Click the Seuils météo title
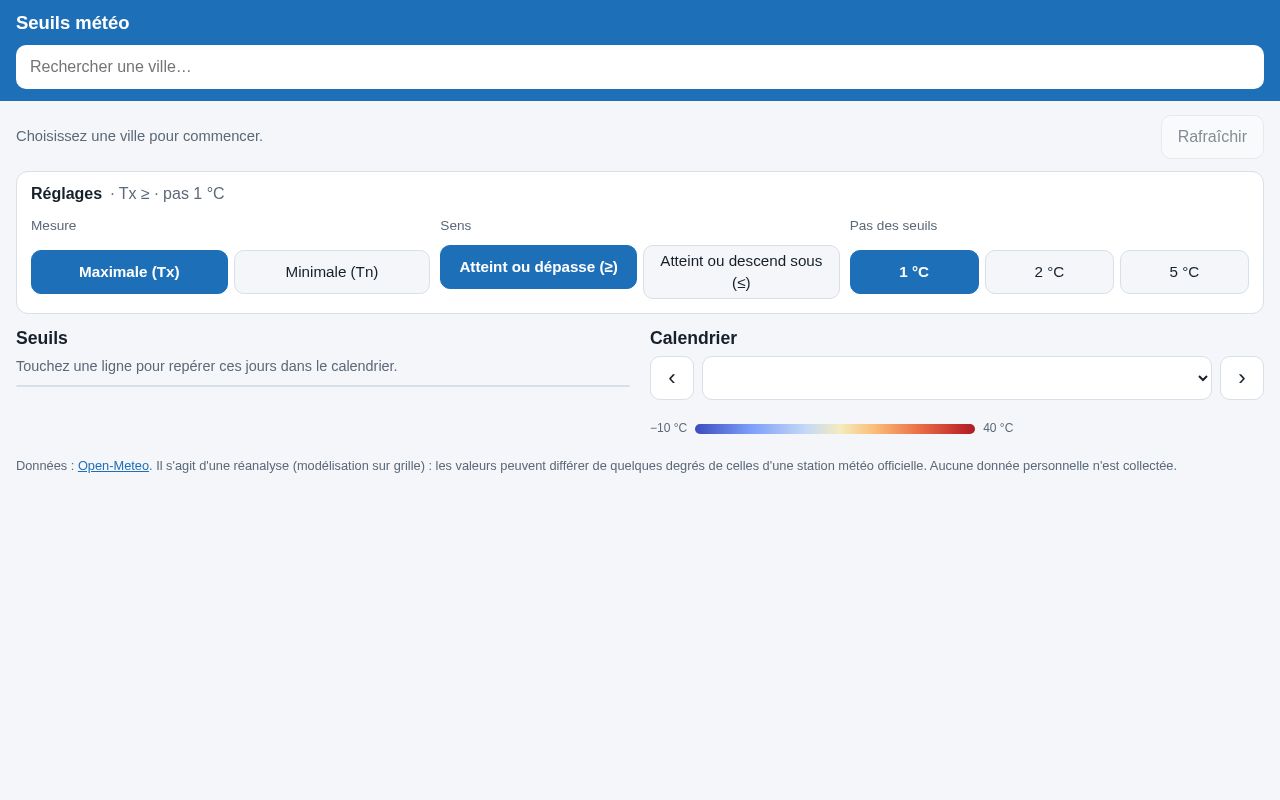The image size is (1280, 800). (73, 23)
